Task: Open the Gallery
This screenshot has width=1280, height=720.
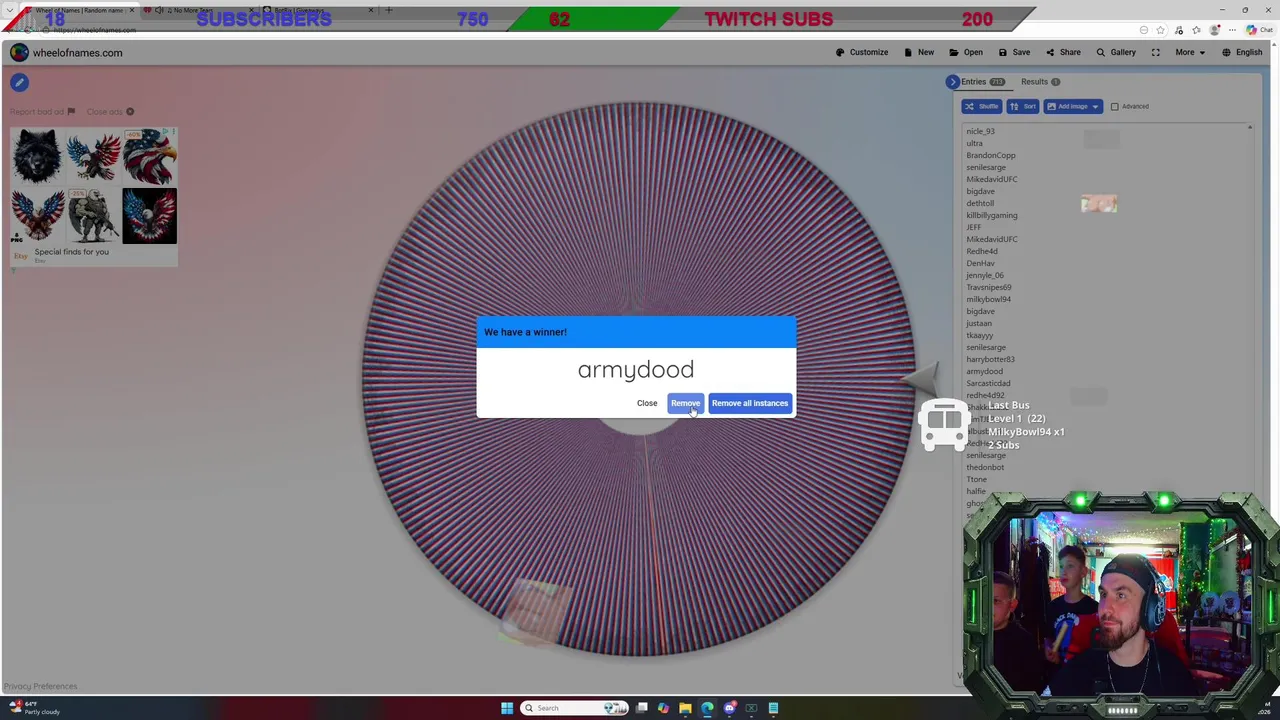Action: point(1116,52)
